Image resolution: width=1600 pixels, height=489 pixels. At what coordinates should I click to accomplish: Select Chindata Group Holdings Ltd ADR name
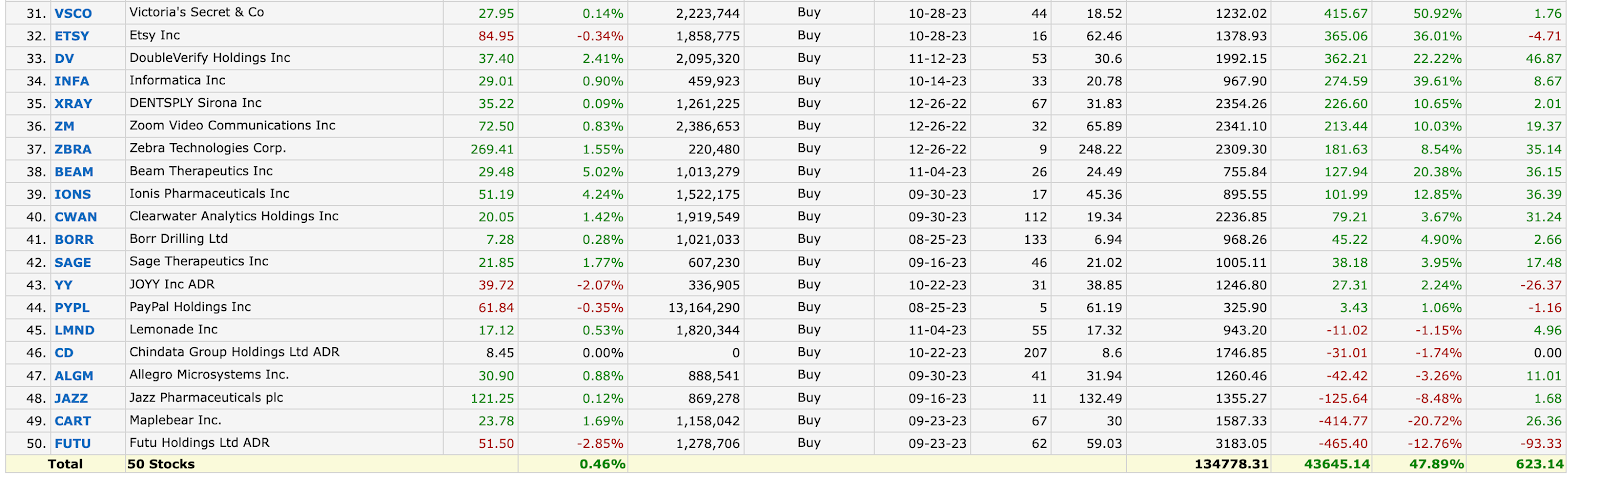pos(234,352)
